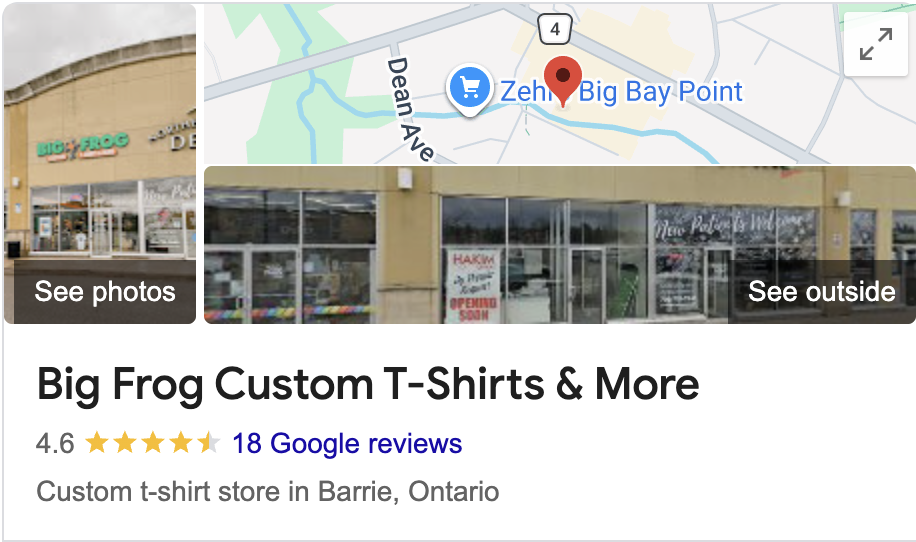Open the See photos overlay
The width and height of the screenshot is (916, 542).
pos(105,291)
